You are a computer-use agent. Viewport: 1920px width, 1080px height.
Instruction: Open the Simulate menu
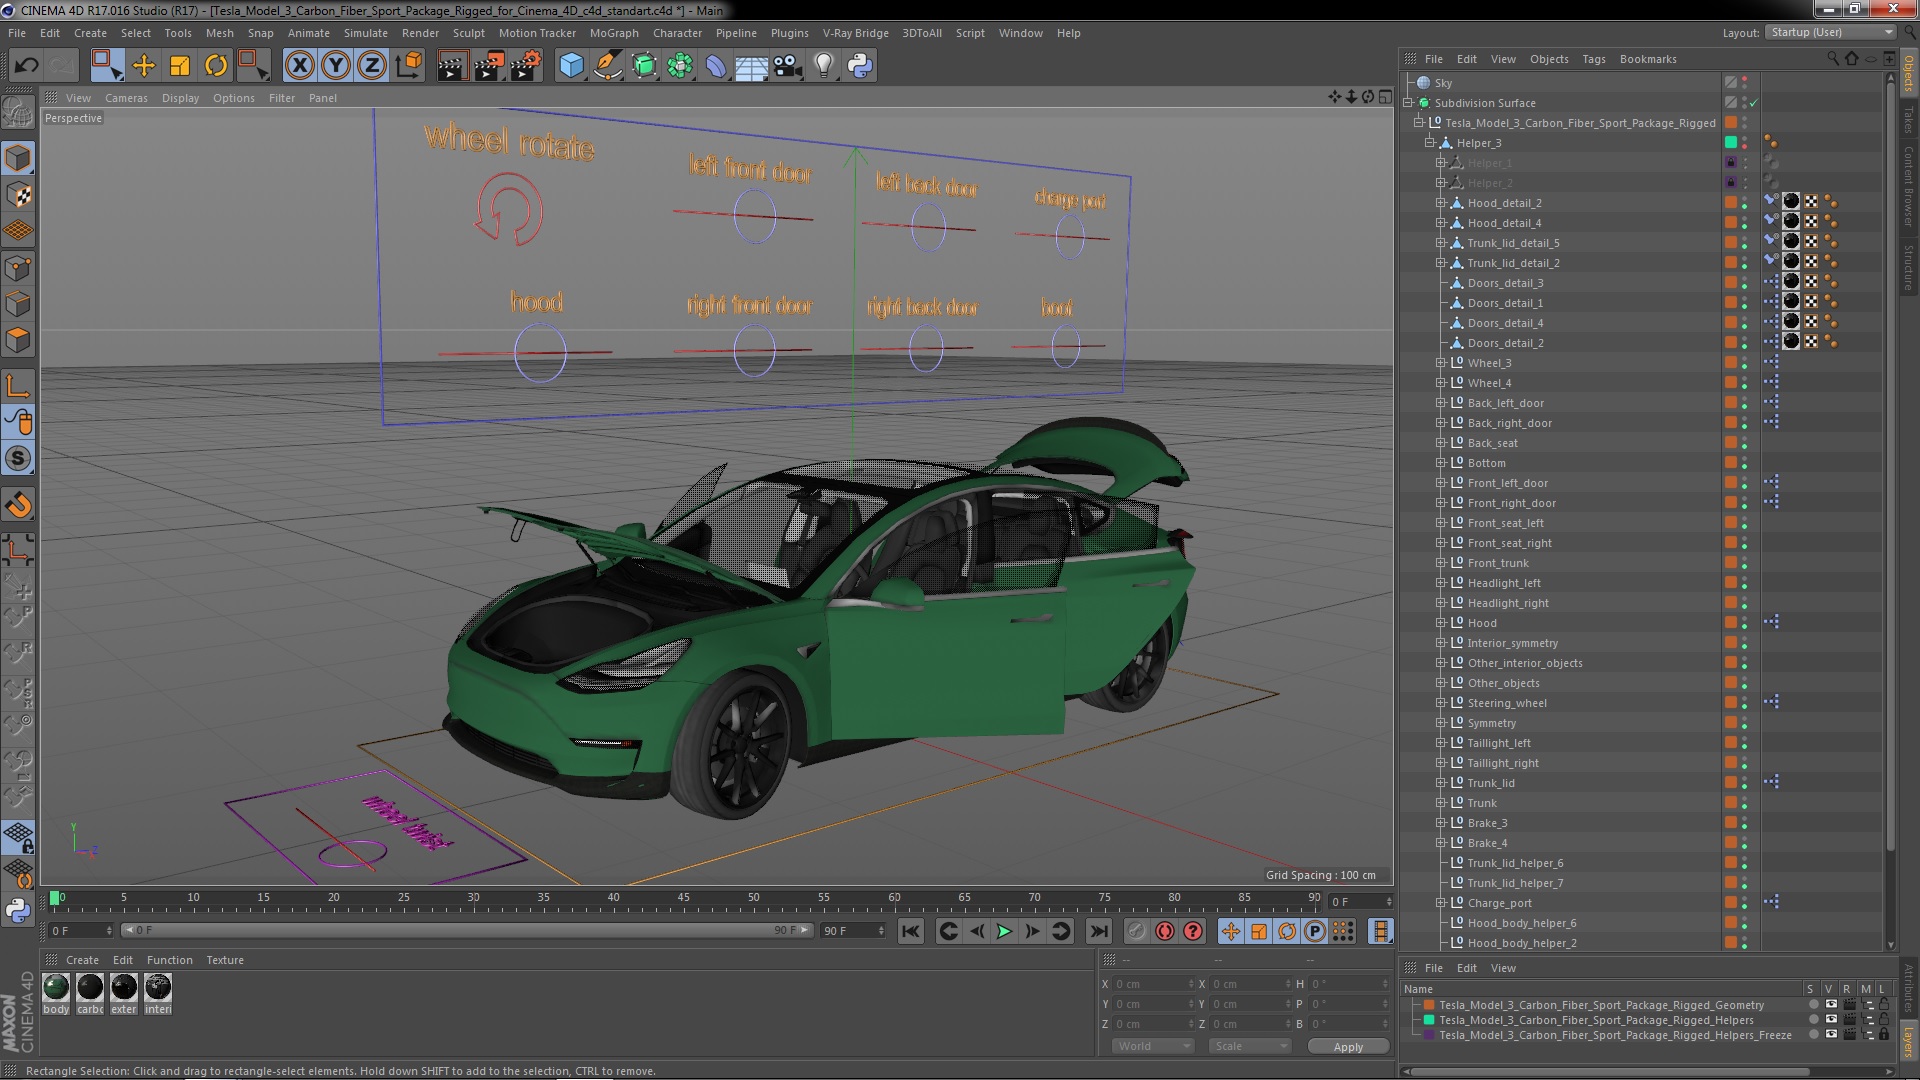point(366,33)
